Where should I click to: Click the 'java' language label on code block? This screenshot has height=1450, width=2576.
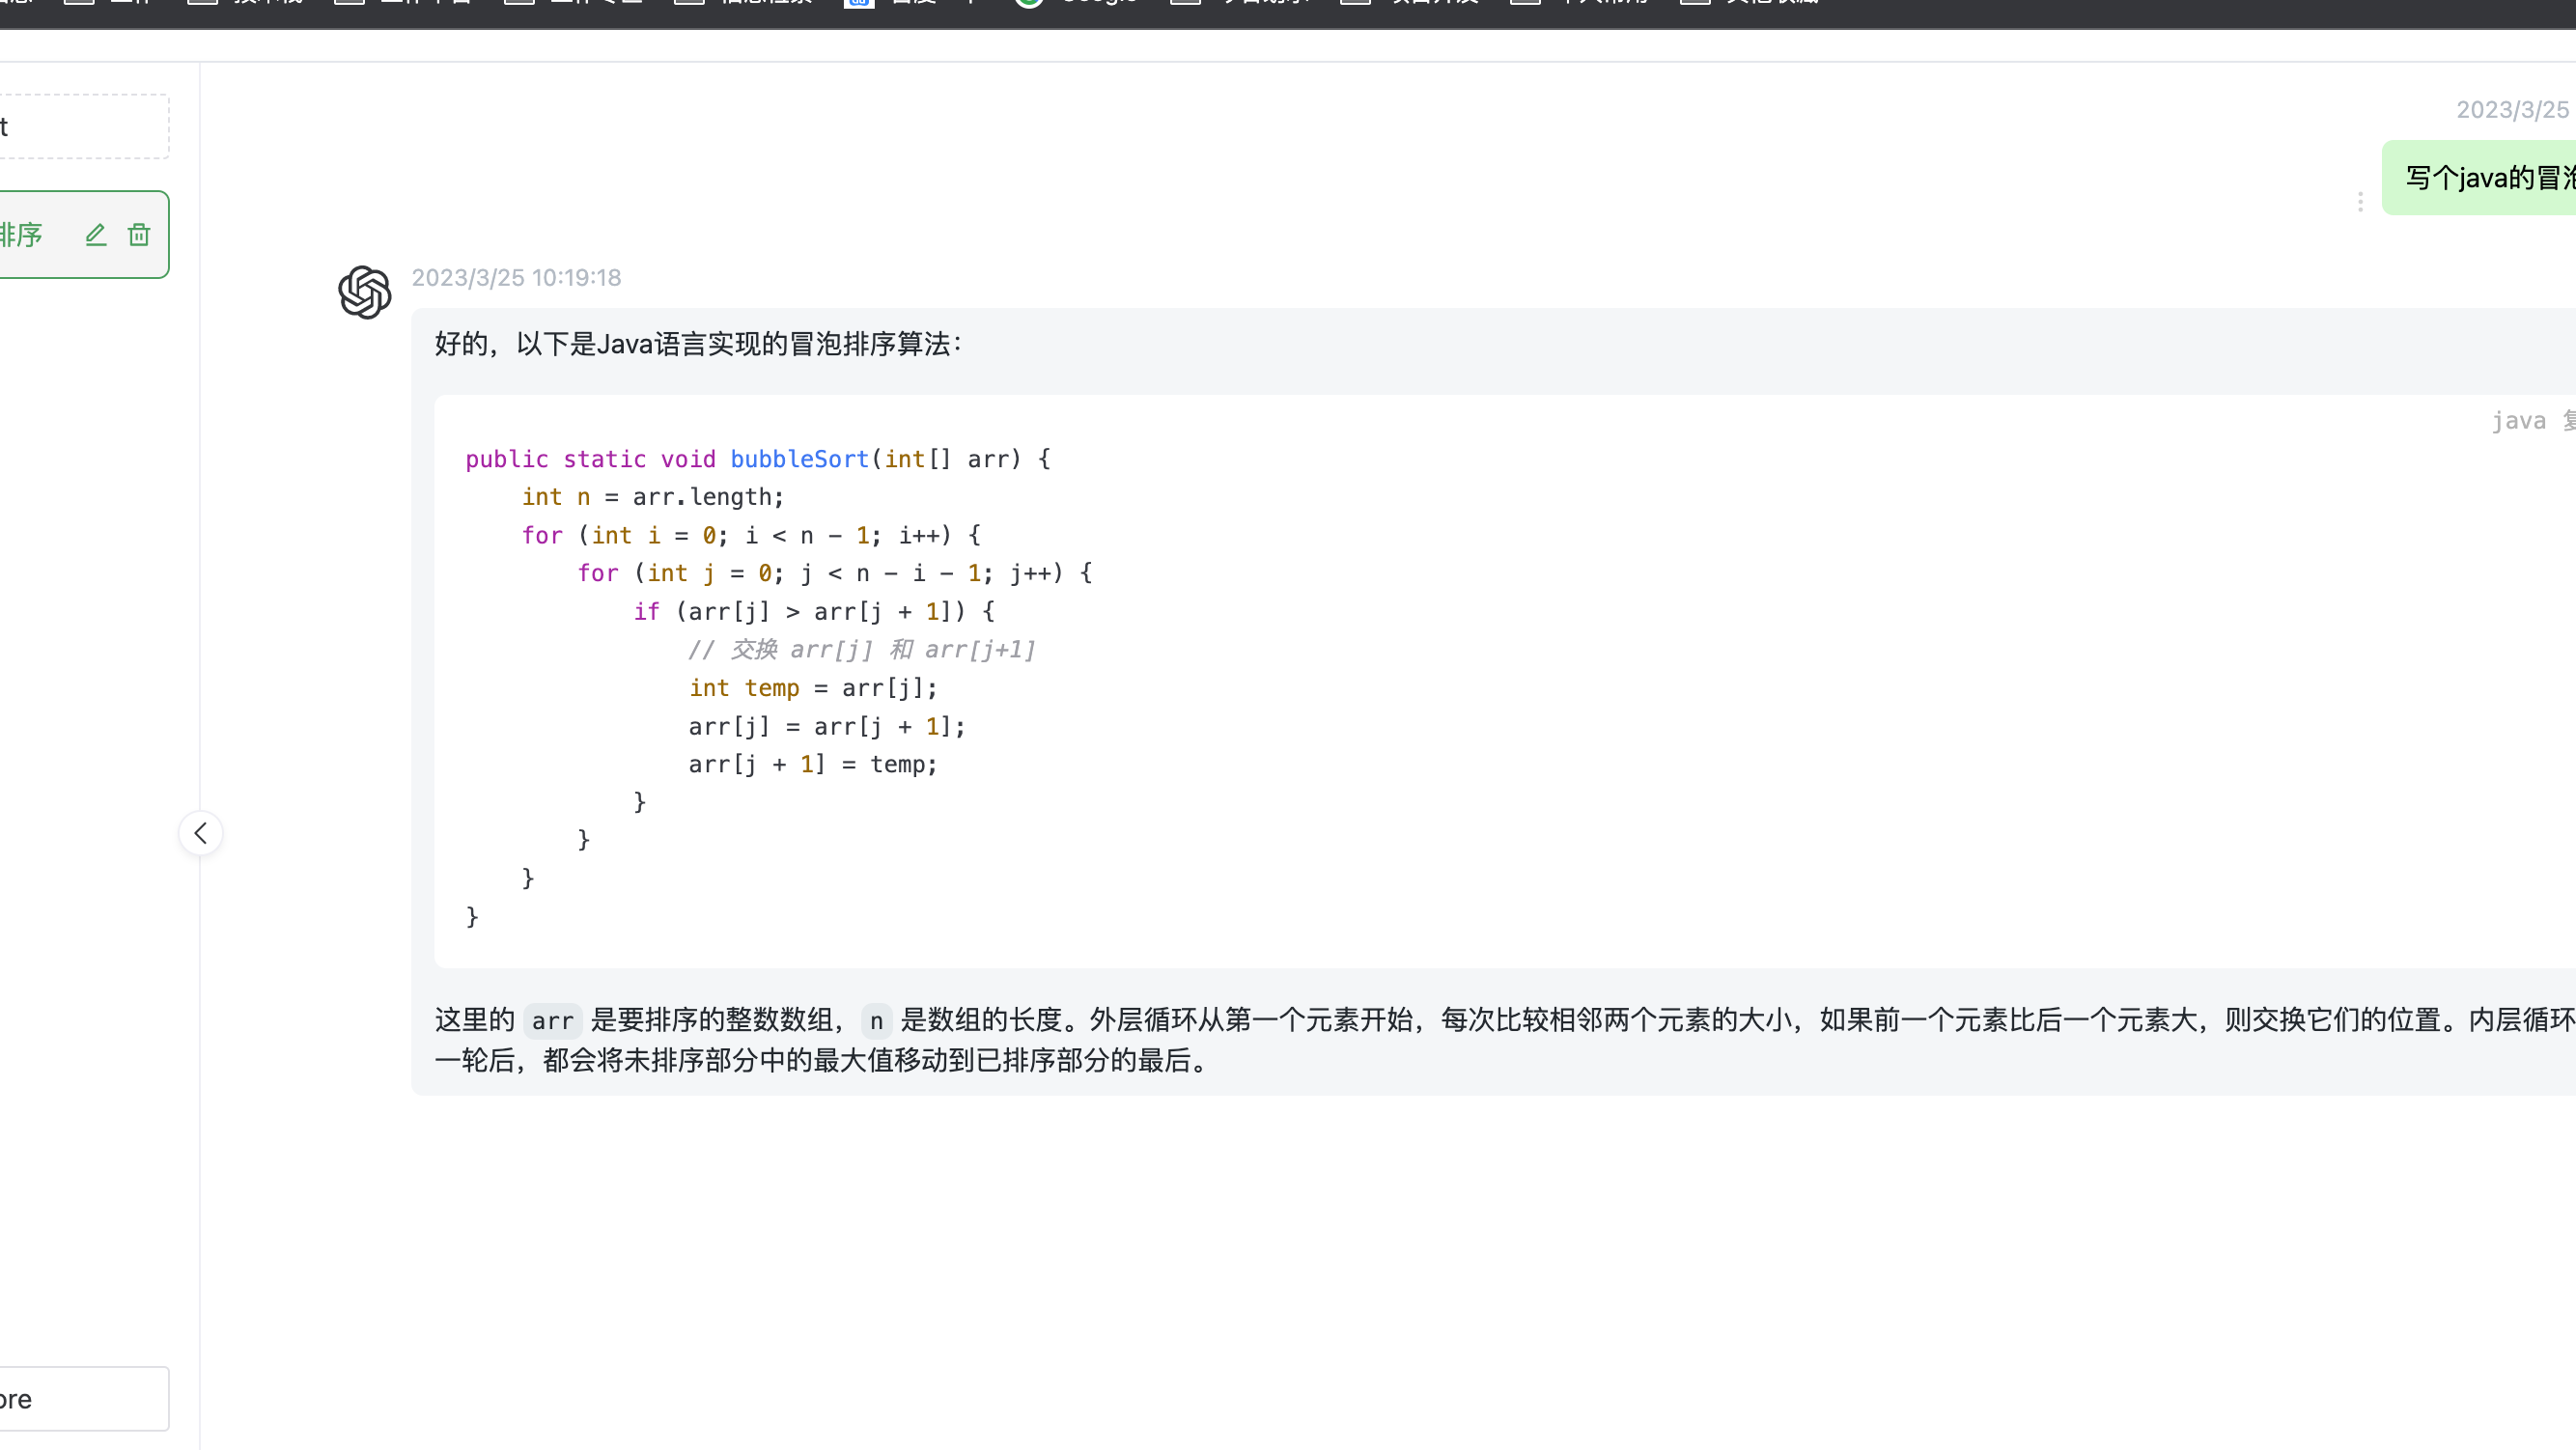click(x=2518, y=421)
